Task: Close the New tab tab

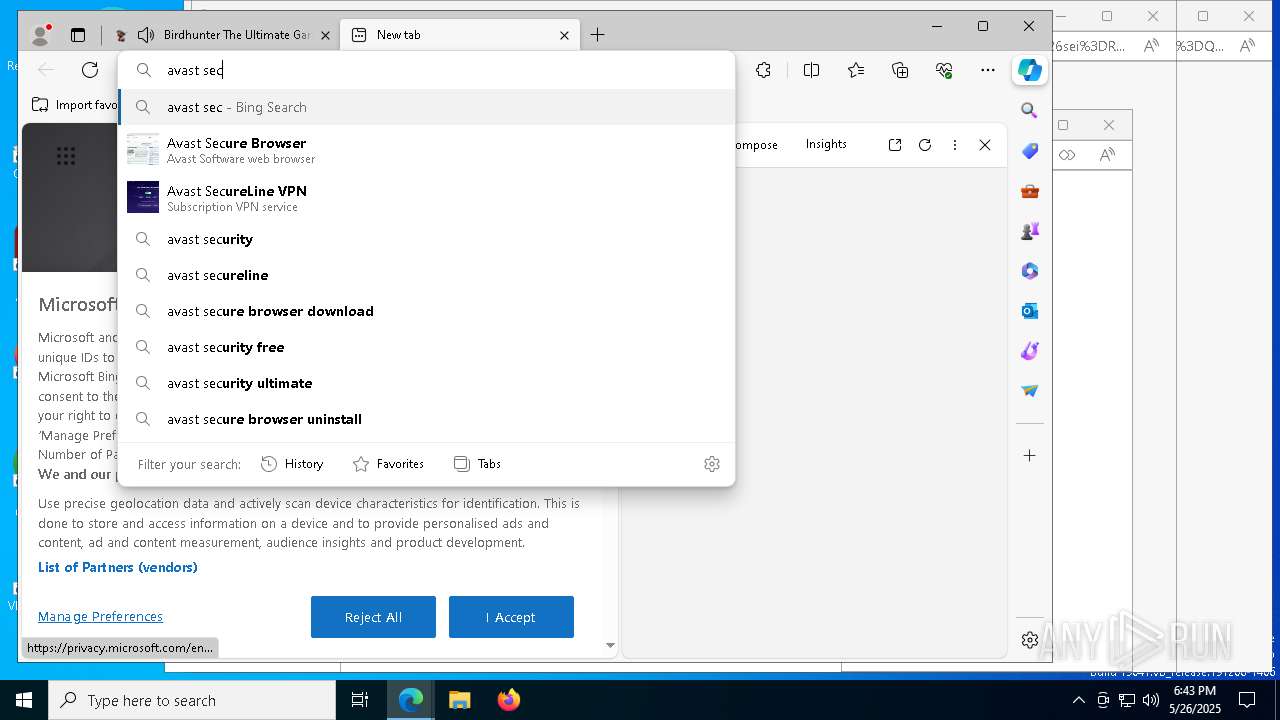Action: tap(564, 35)
